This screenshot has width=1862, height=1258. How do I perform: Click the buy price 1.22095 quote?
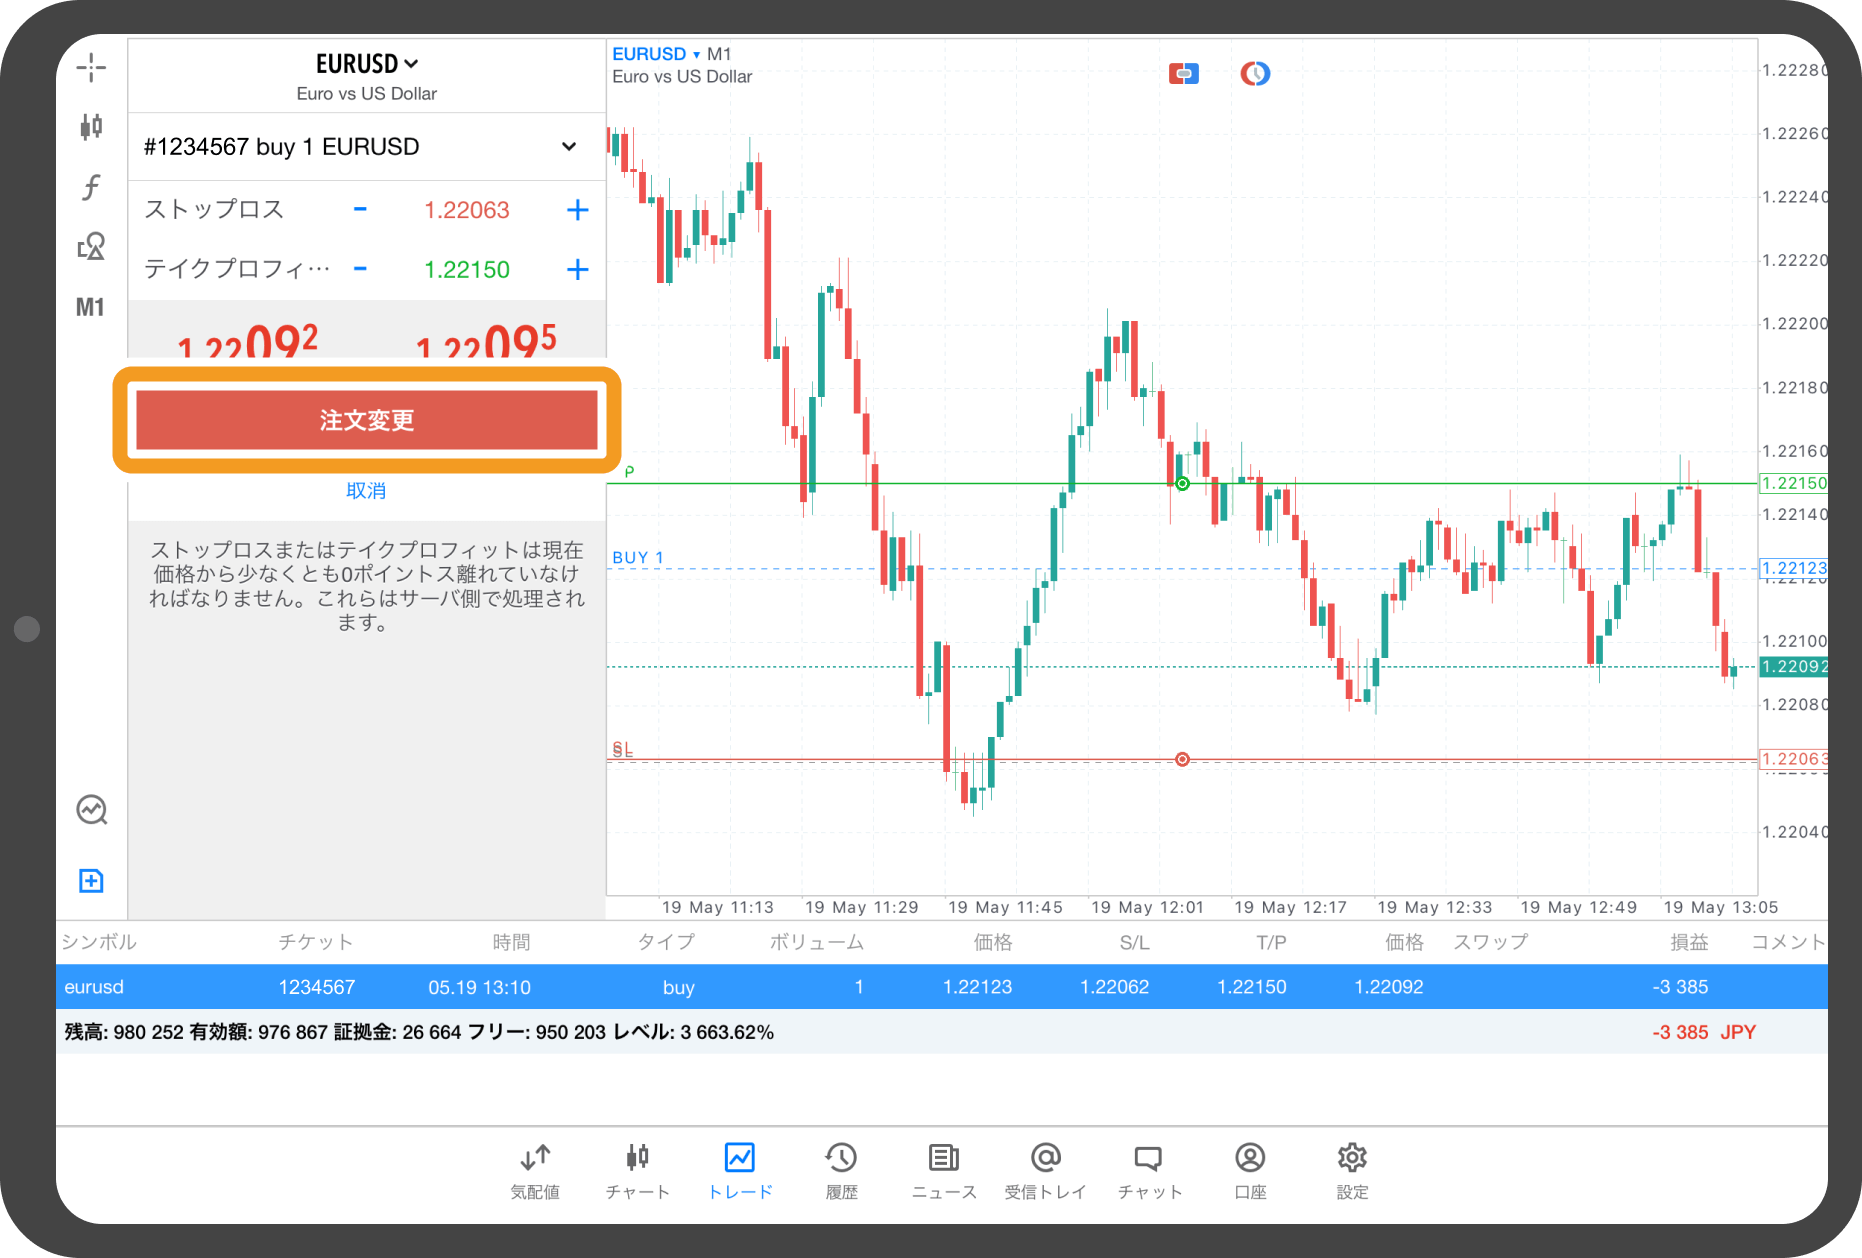click(486, 340)
